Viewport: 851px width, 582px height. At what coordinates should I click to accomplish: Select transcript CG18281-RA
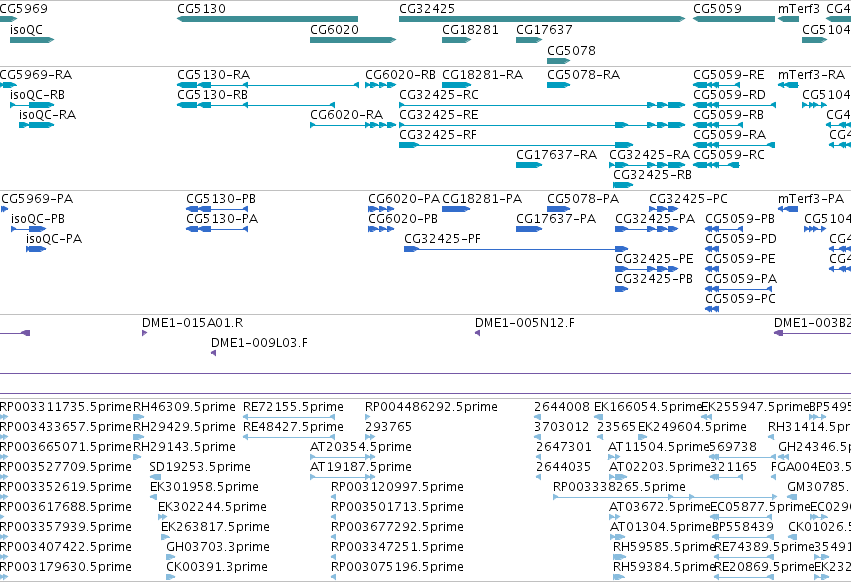(x=482, y=75)
